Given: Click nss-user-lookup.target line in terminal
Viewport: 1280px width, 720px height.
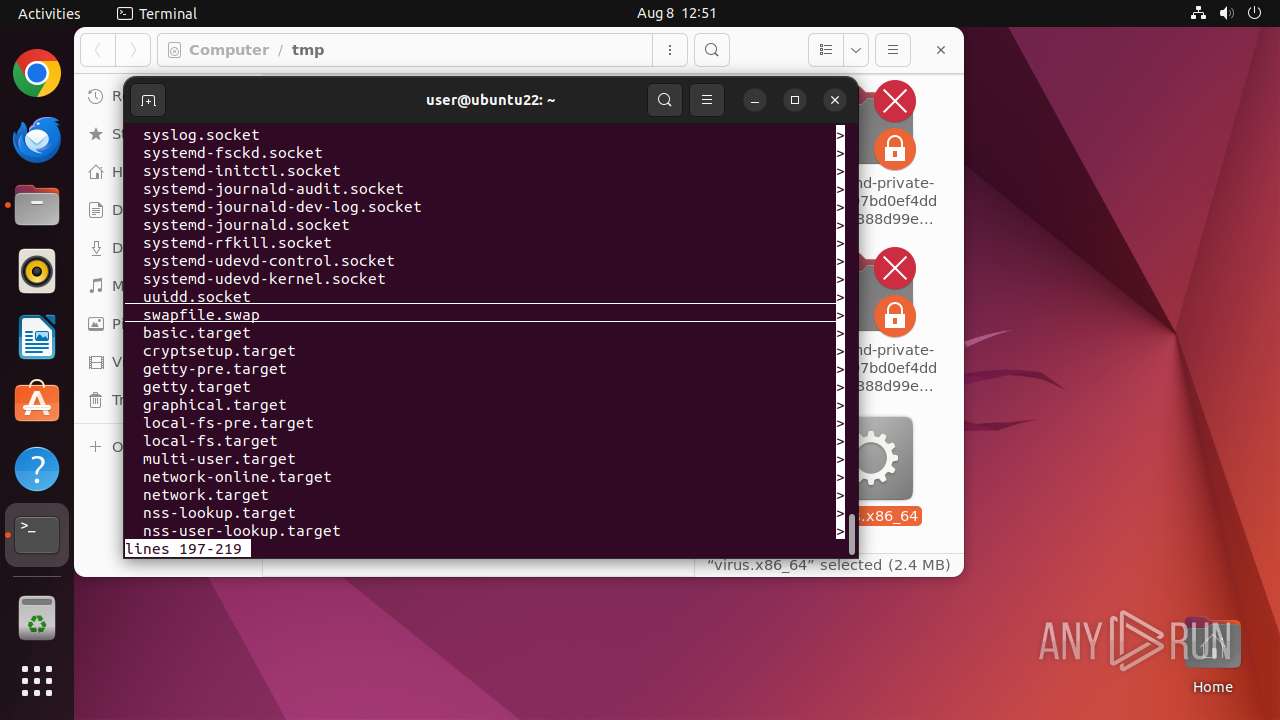Looking at the screenshot, I should click(x=242, y=531).
